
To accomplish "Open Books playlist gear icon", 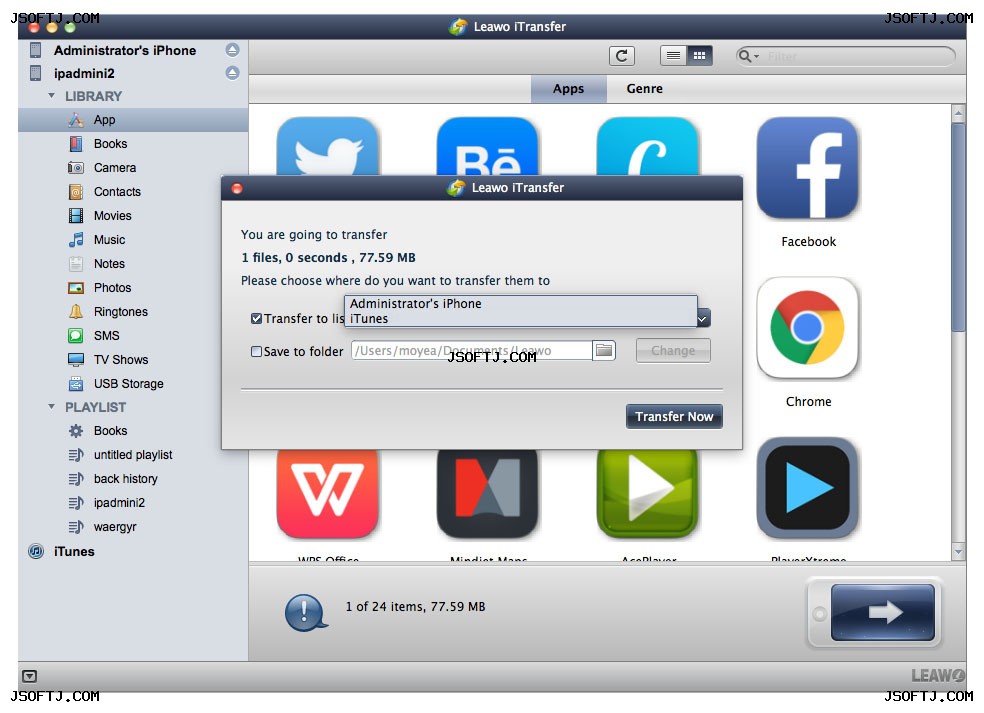I will [x=76, y=431].
